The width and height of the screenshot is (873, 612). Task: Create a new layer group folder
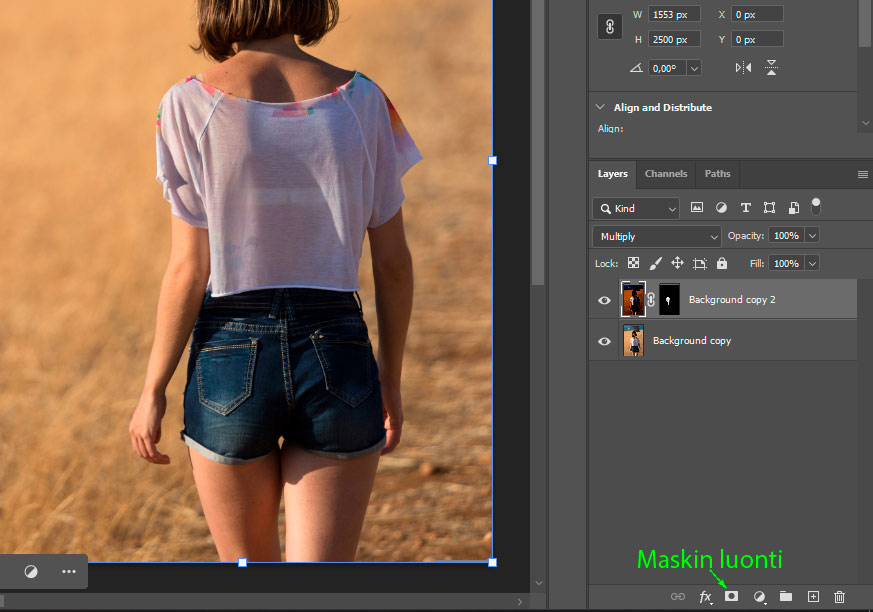pyautogui.click(x=786, y=596)
